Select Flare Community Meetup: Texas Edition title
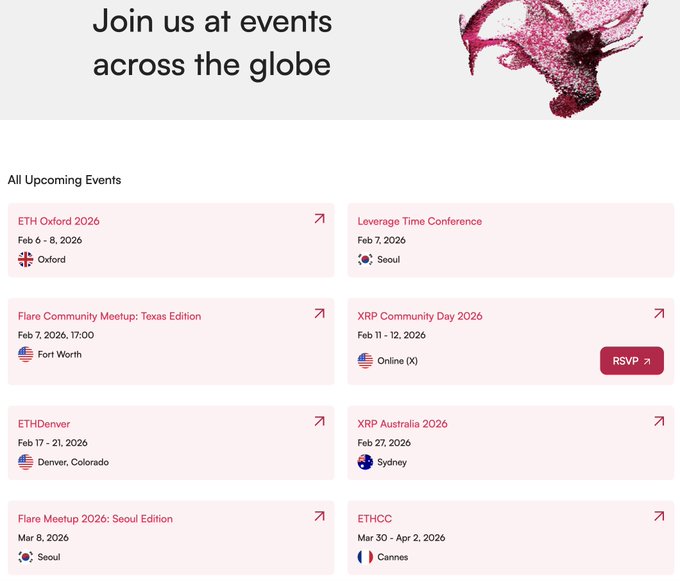Viewport: 680px width, 581px height. pos(109,316)
